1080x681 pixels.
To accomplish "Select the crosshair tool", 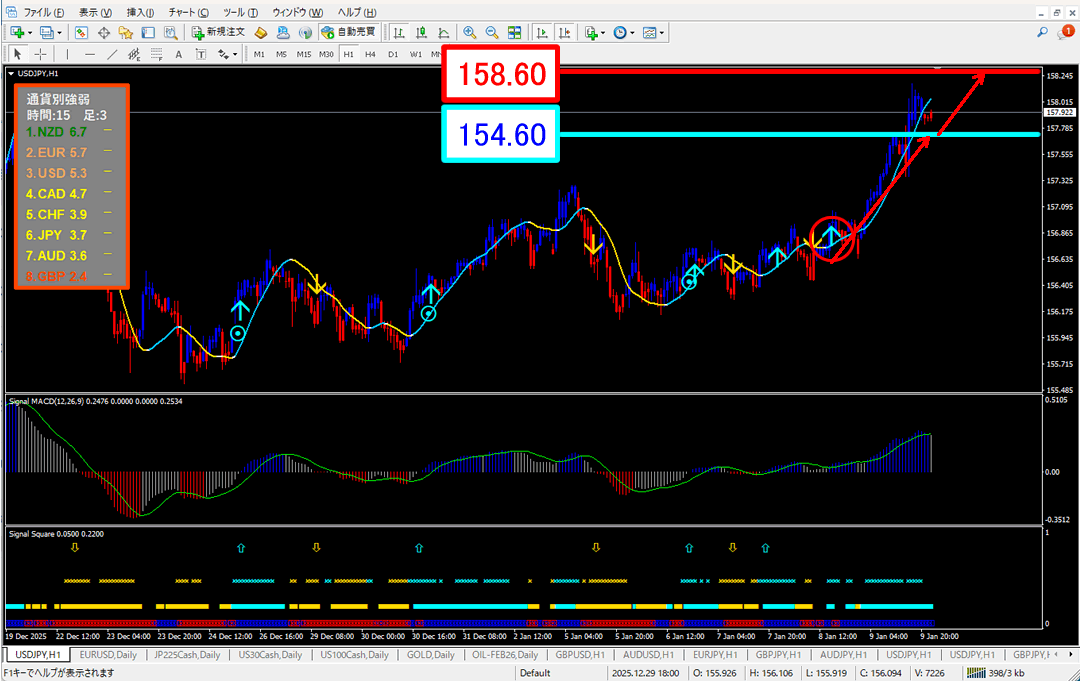I will tap(40, 54).
